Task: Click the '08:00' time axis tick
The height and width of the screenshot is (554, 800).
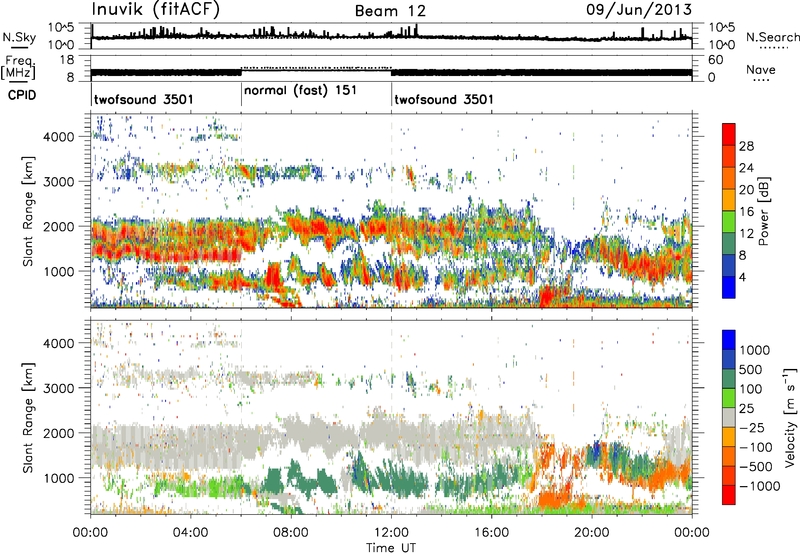Action: click(x=291, y=533)
